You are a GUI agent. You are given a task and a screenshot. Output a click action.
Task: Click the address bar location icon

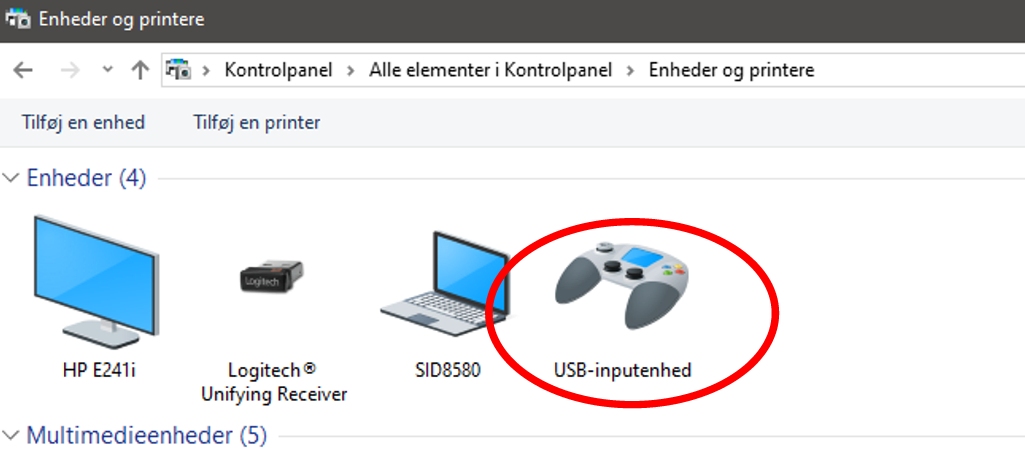coord(178,69)
